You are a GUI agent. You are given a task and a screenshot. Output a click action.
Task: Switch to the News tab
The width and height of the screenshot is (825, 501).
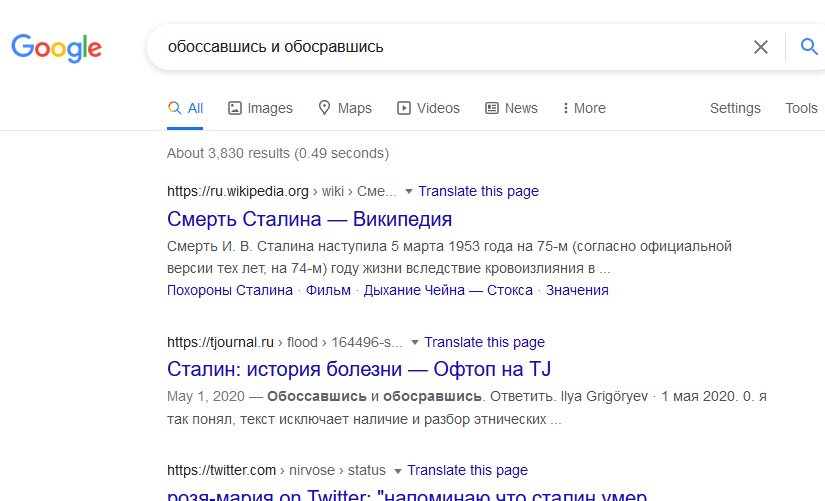click(511, 108)
